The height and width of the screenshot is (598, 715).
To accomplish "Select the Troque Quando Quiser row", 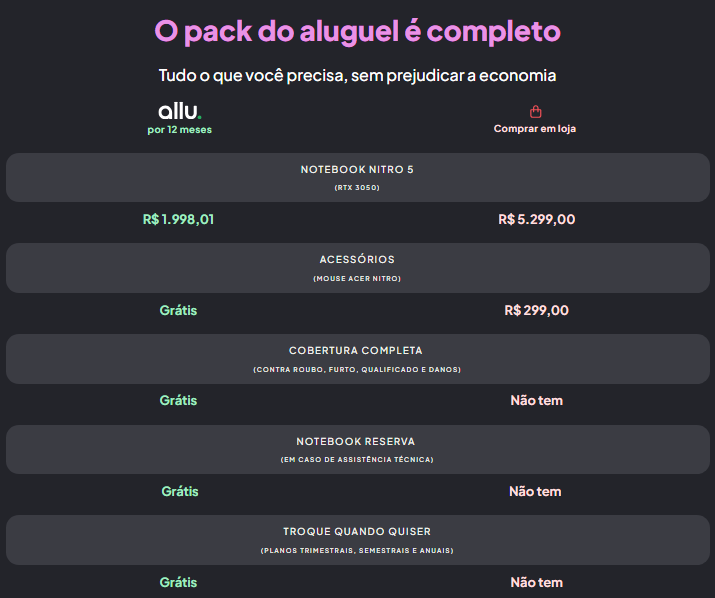I will 357,539.
